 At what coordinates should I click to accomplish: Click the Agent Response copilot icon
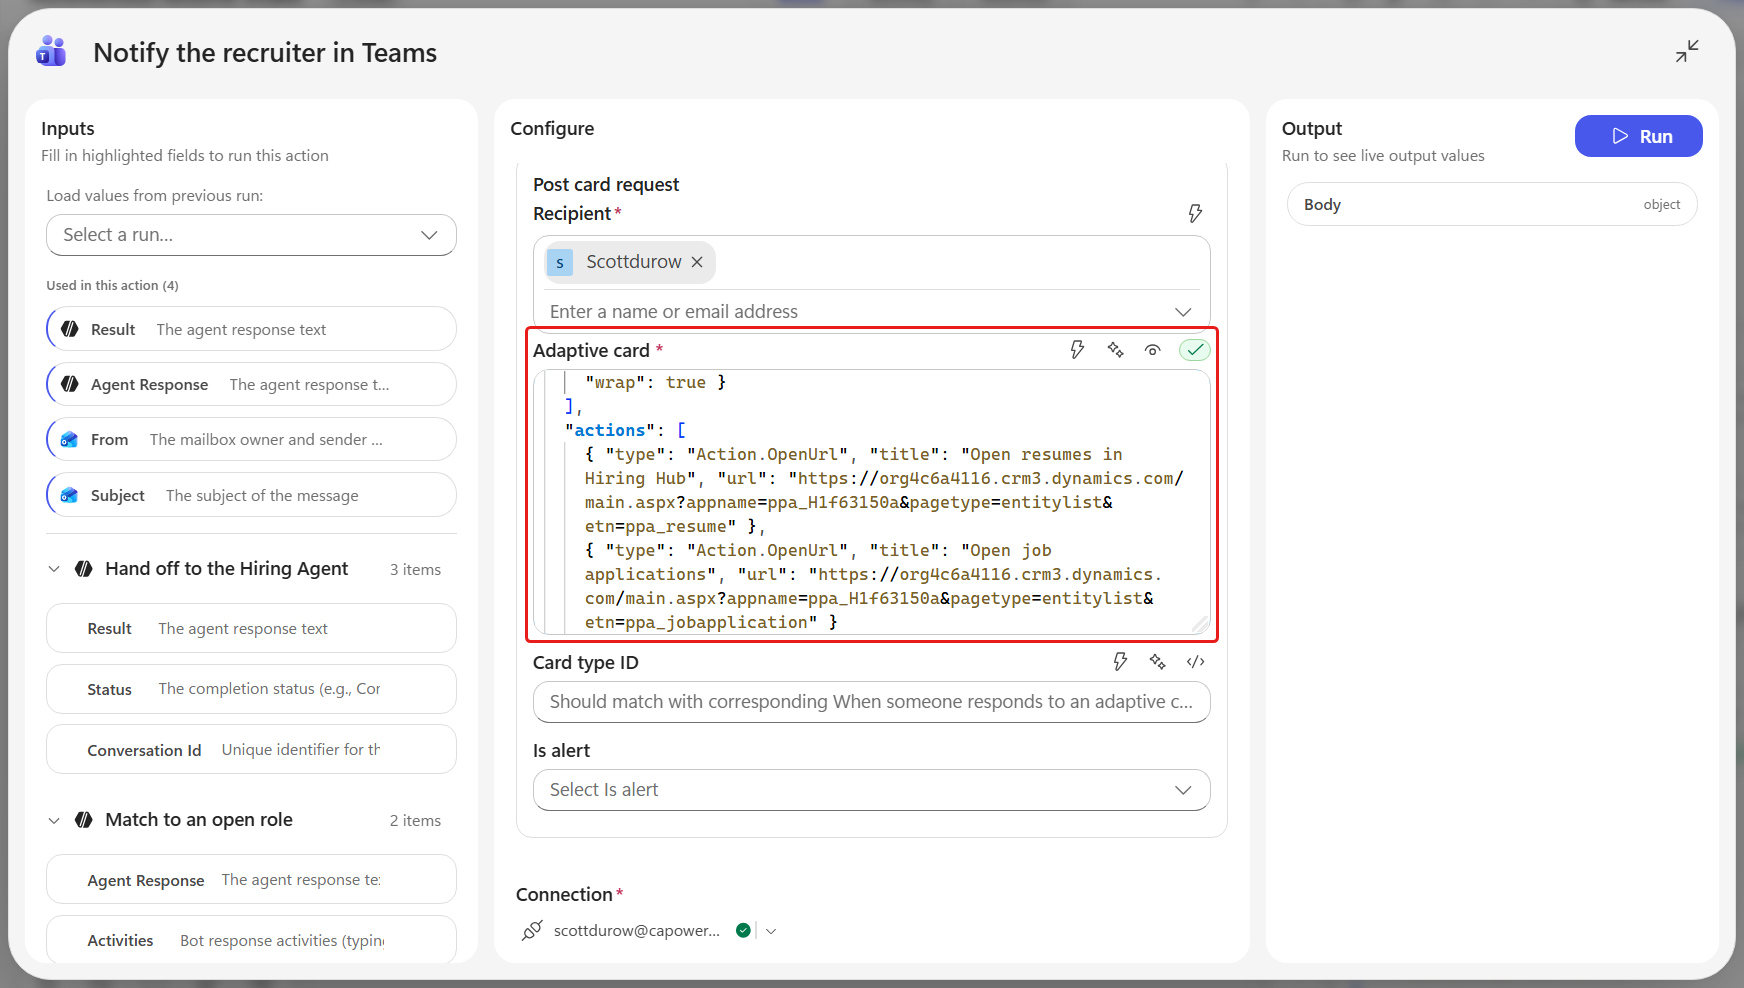pos(70,384)
